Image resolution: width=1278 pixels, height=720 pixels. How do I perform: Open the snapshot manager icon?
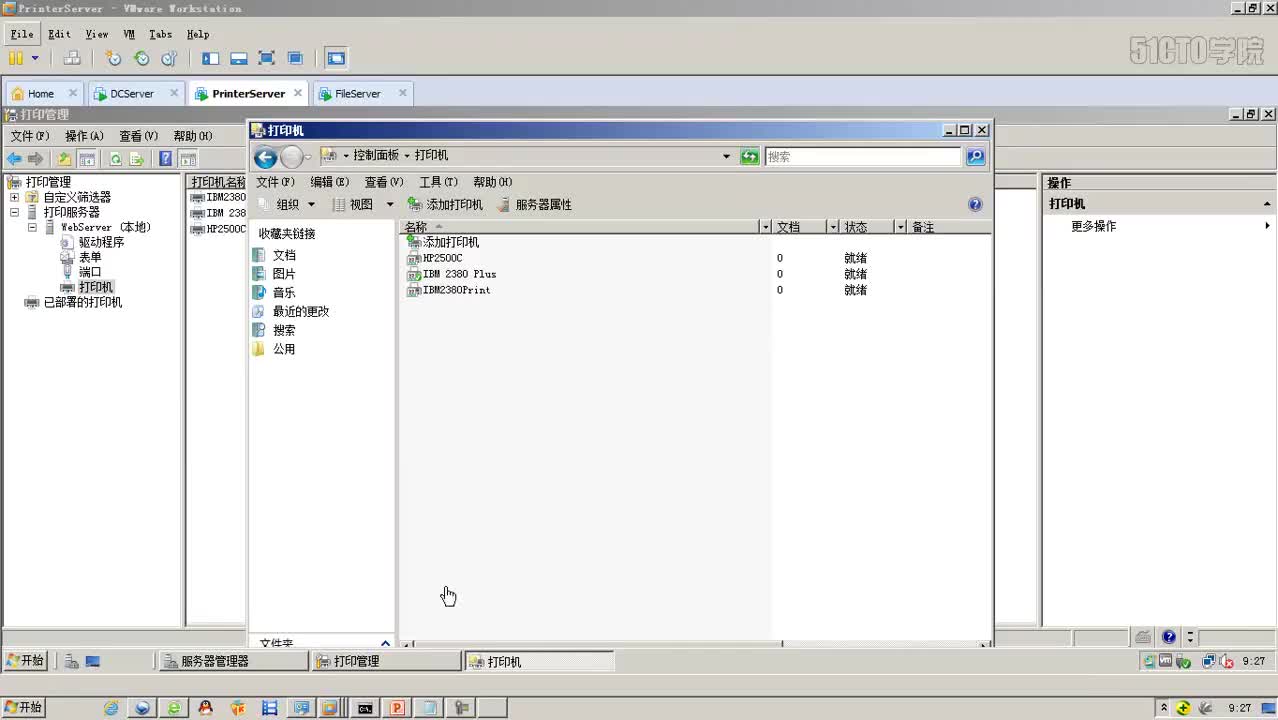pos(169,58)
